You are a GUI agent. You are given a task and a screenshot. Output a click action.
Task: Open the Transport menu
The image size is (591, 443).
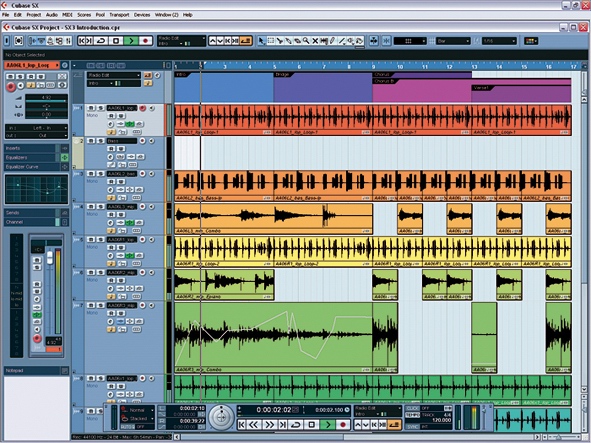coord(119,15)
